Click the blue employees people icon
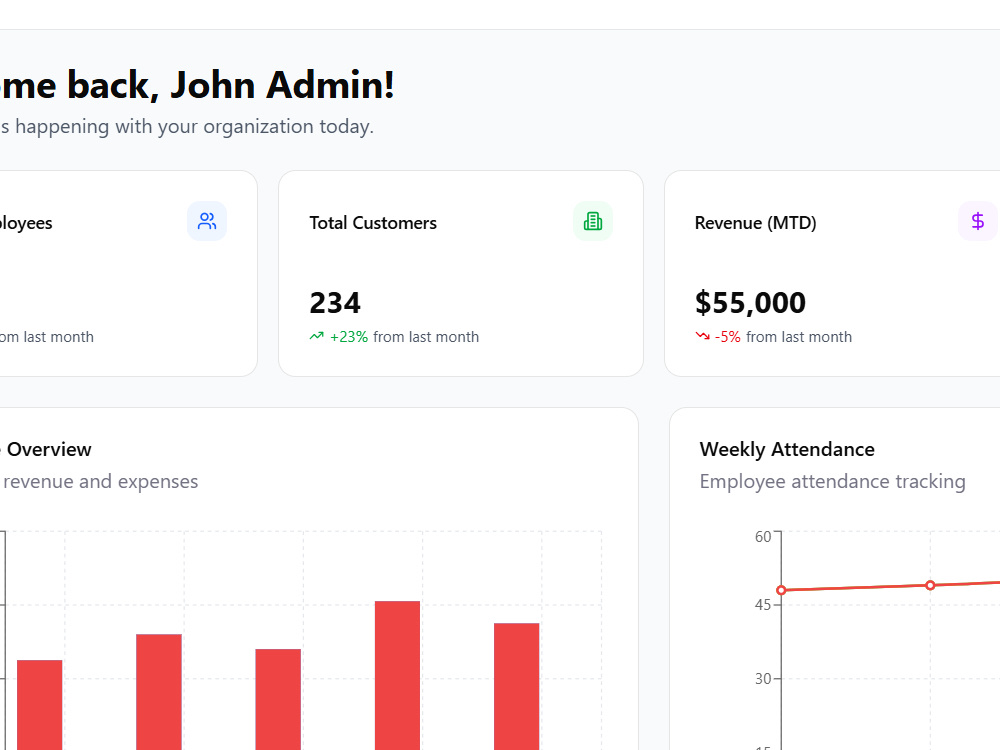This screenshot has width=1000, height=750. (207, 221)
